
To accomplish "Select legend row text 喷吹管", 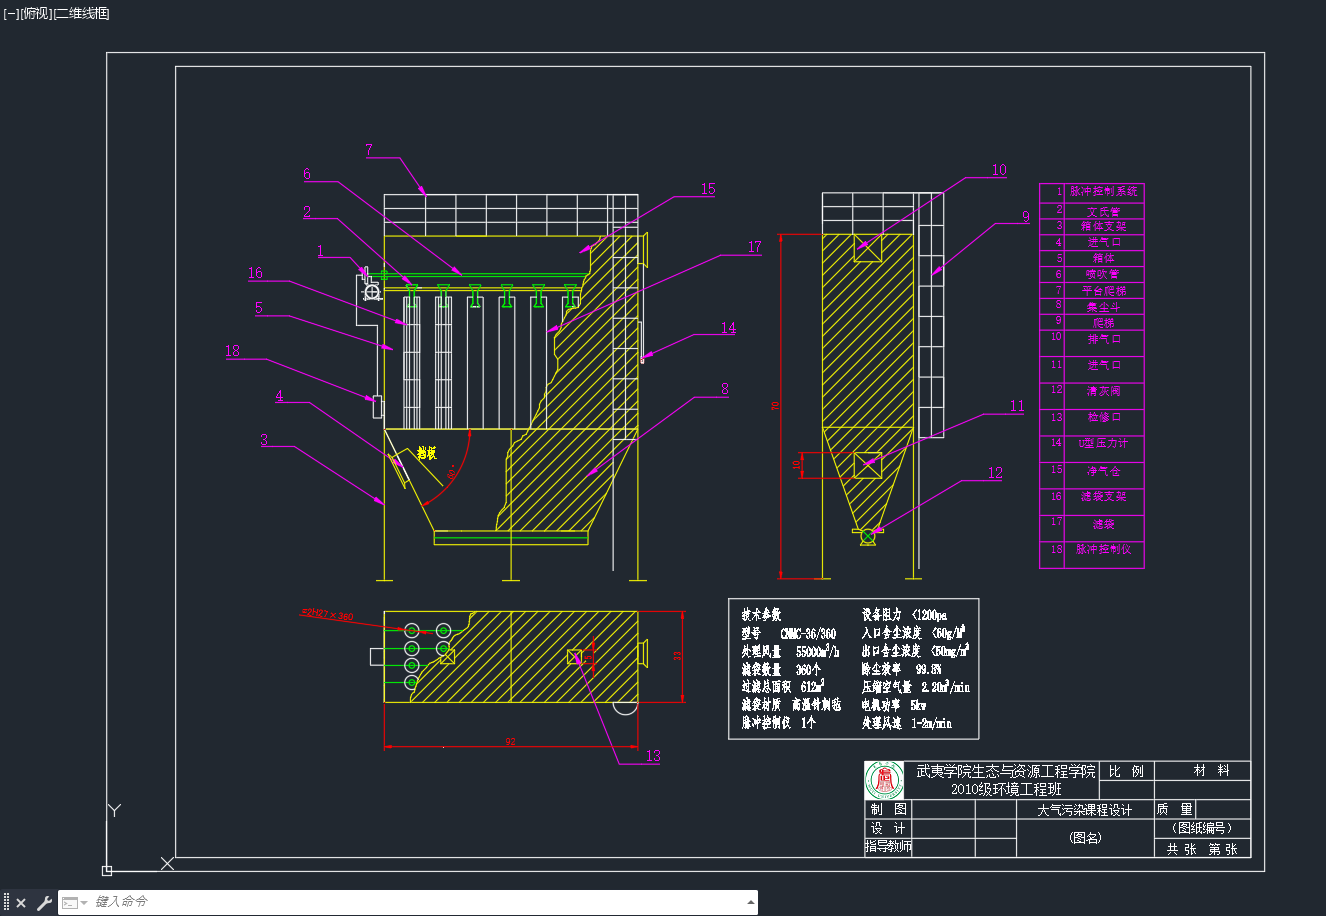I will coord(1103,274).
